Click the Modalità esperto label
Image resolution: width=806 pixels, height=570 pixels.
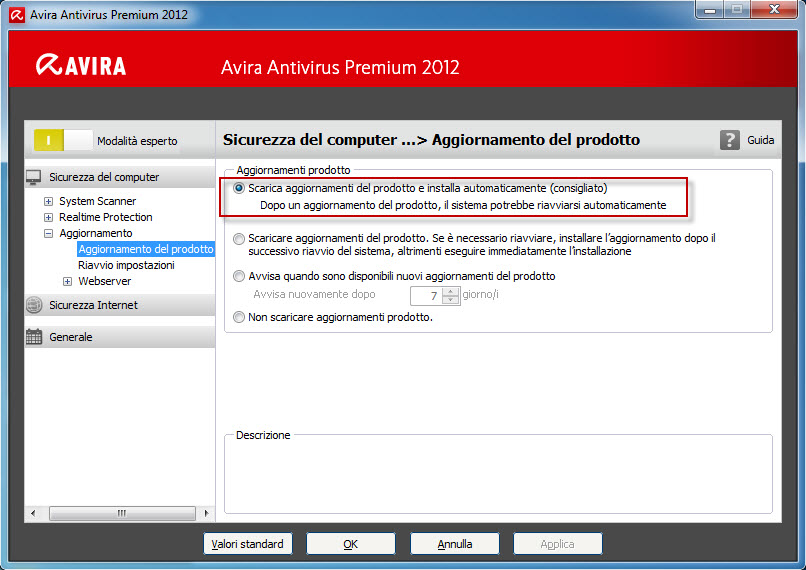click(137, 141)
